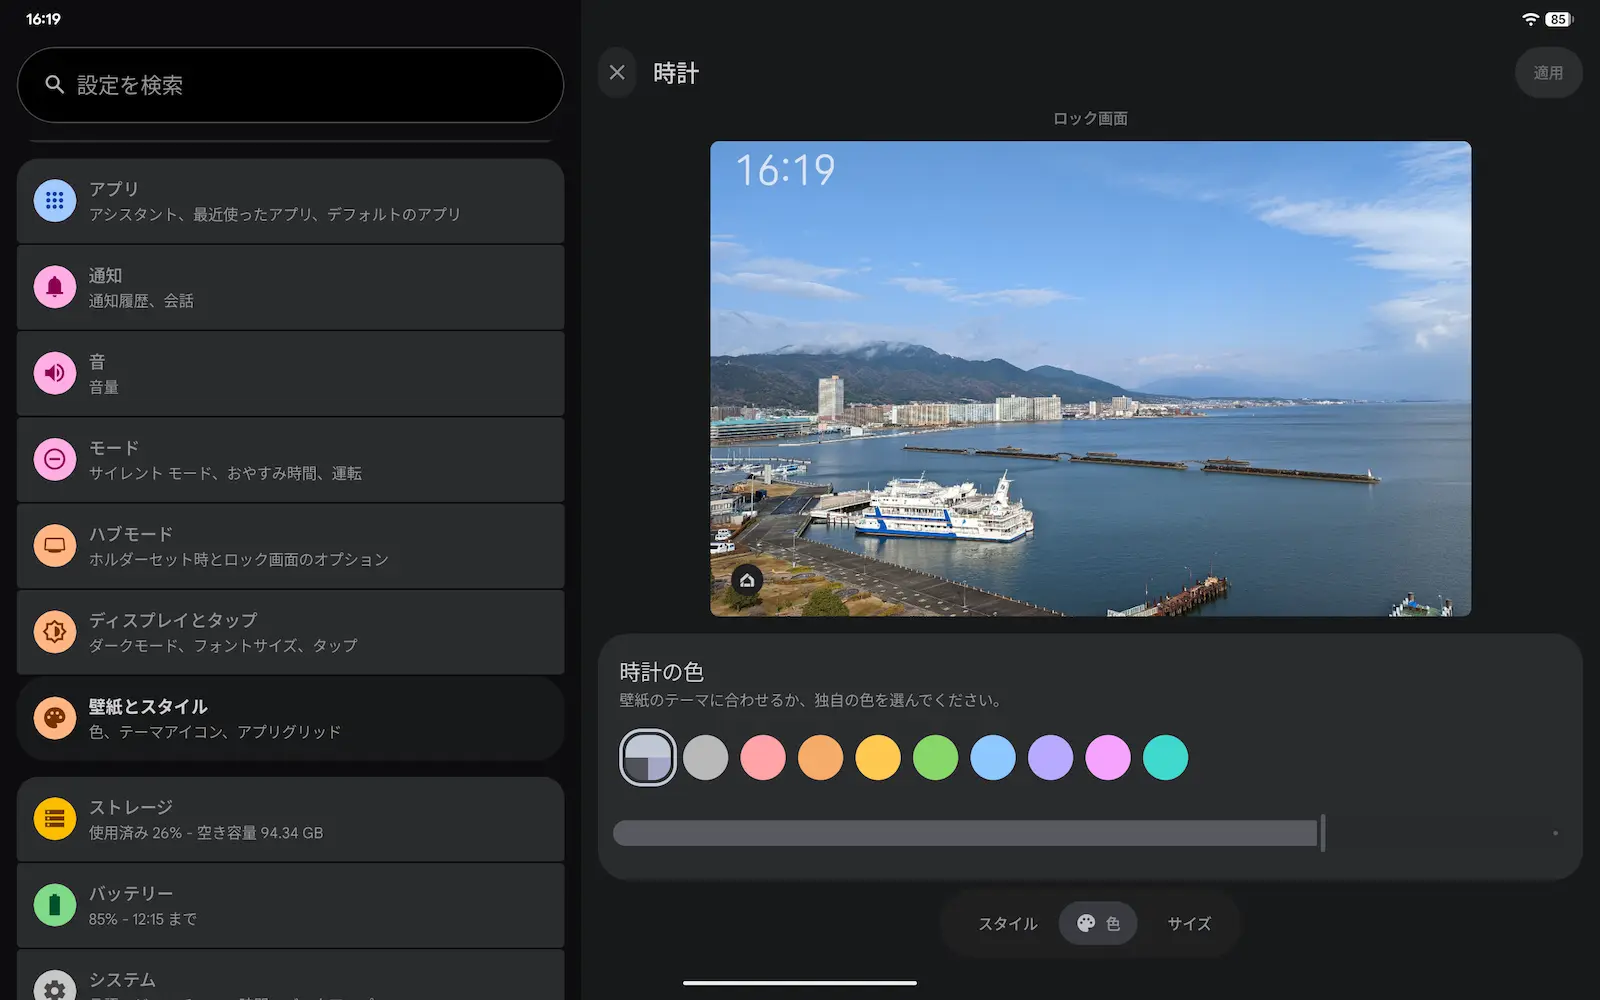Screen dimensions: 1600x1000
Task: Click the 設定を検索 search field
Action: [290, 85]
